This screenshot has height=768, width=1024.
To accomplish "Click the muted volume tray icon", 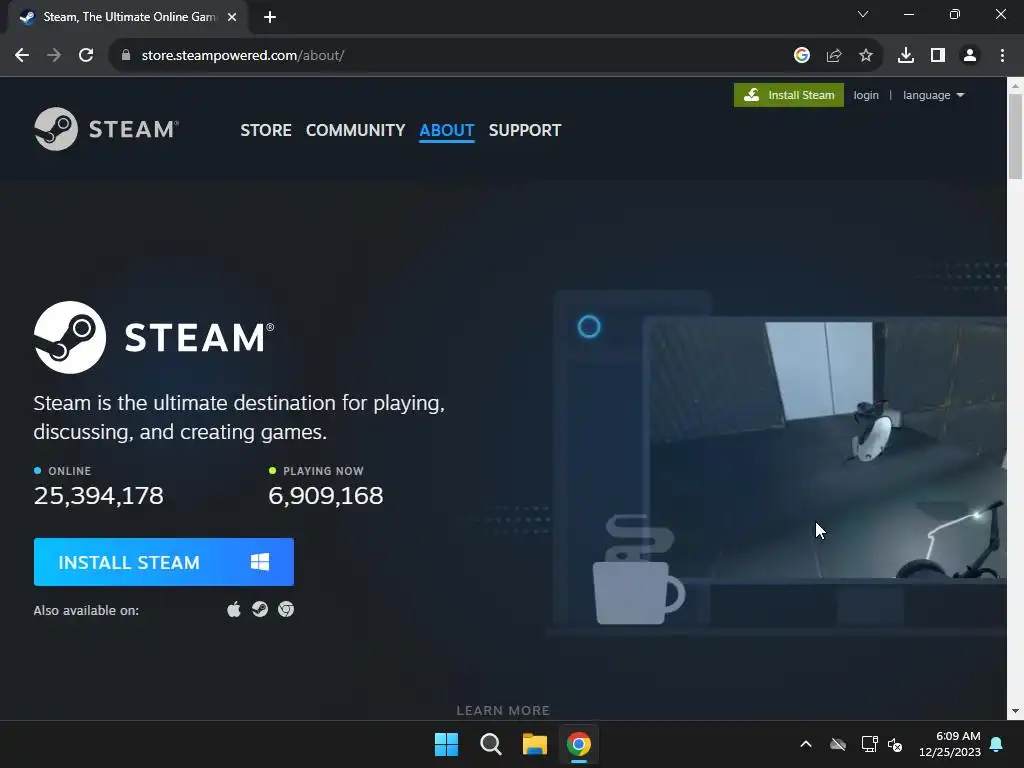I will (895, 744).
